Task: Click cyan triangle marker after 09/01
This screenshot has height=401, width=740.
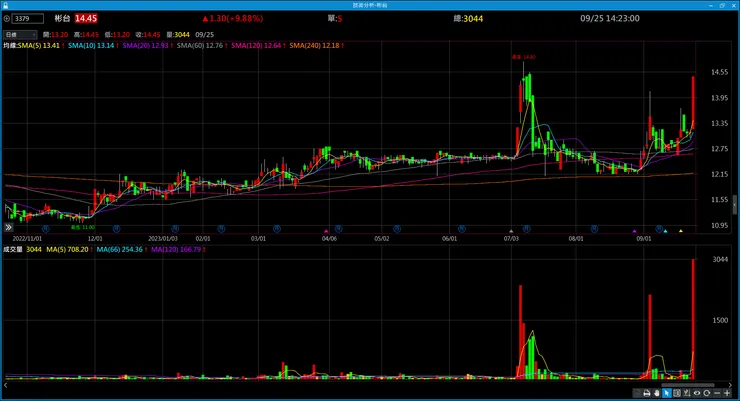Action: click(665, 231)
